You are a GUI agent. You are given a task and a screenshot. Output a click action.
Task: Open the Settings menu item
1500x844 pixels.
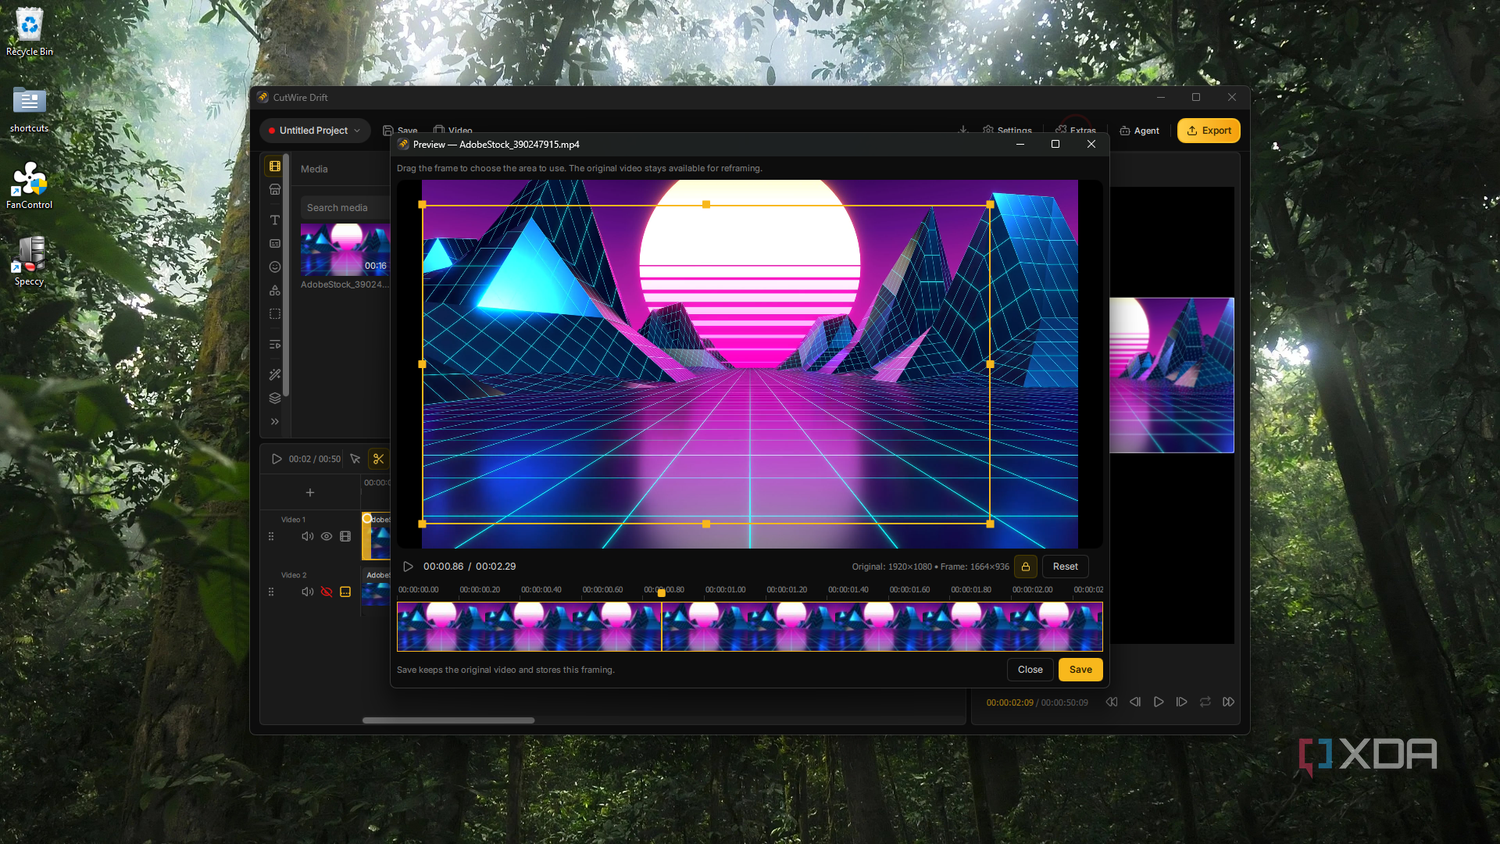tap(1007, 131)
